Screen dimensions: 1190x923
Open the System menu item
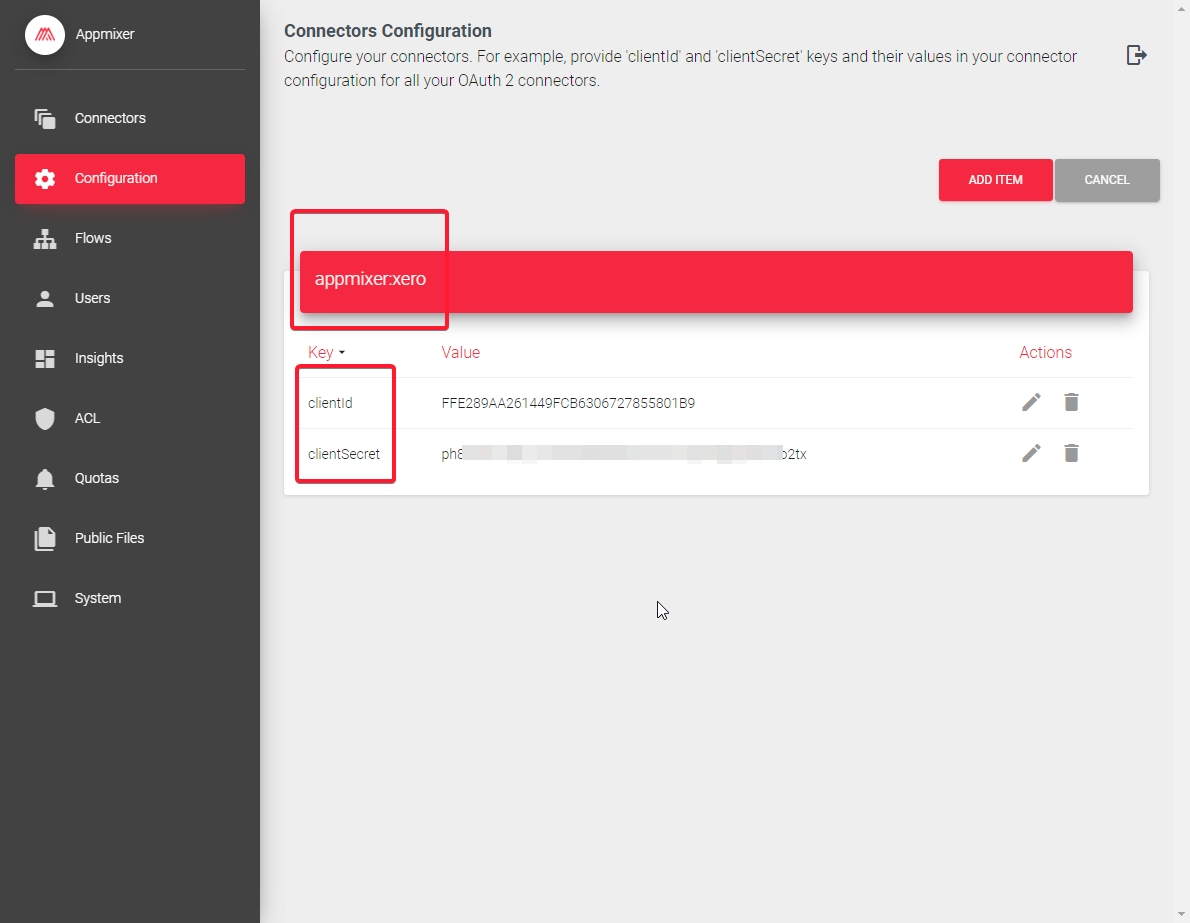[x=97, y=598]
